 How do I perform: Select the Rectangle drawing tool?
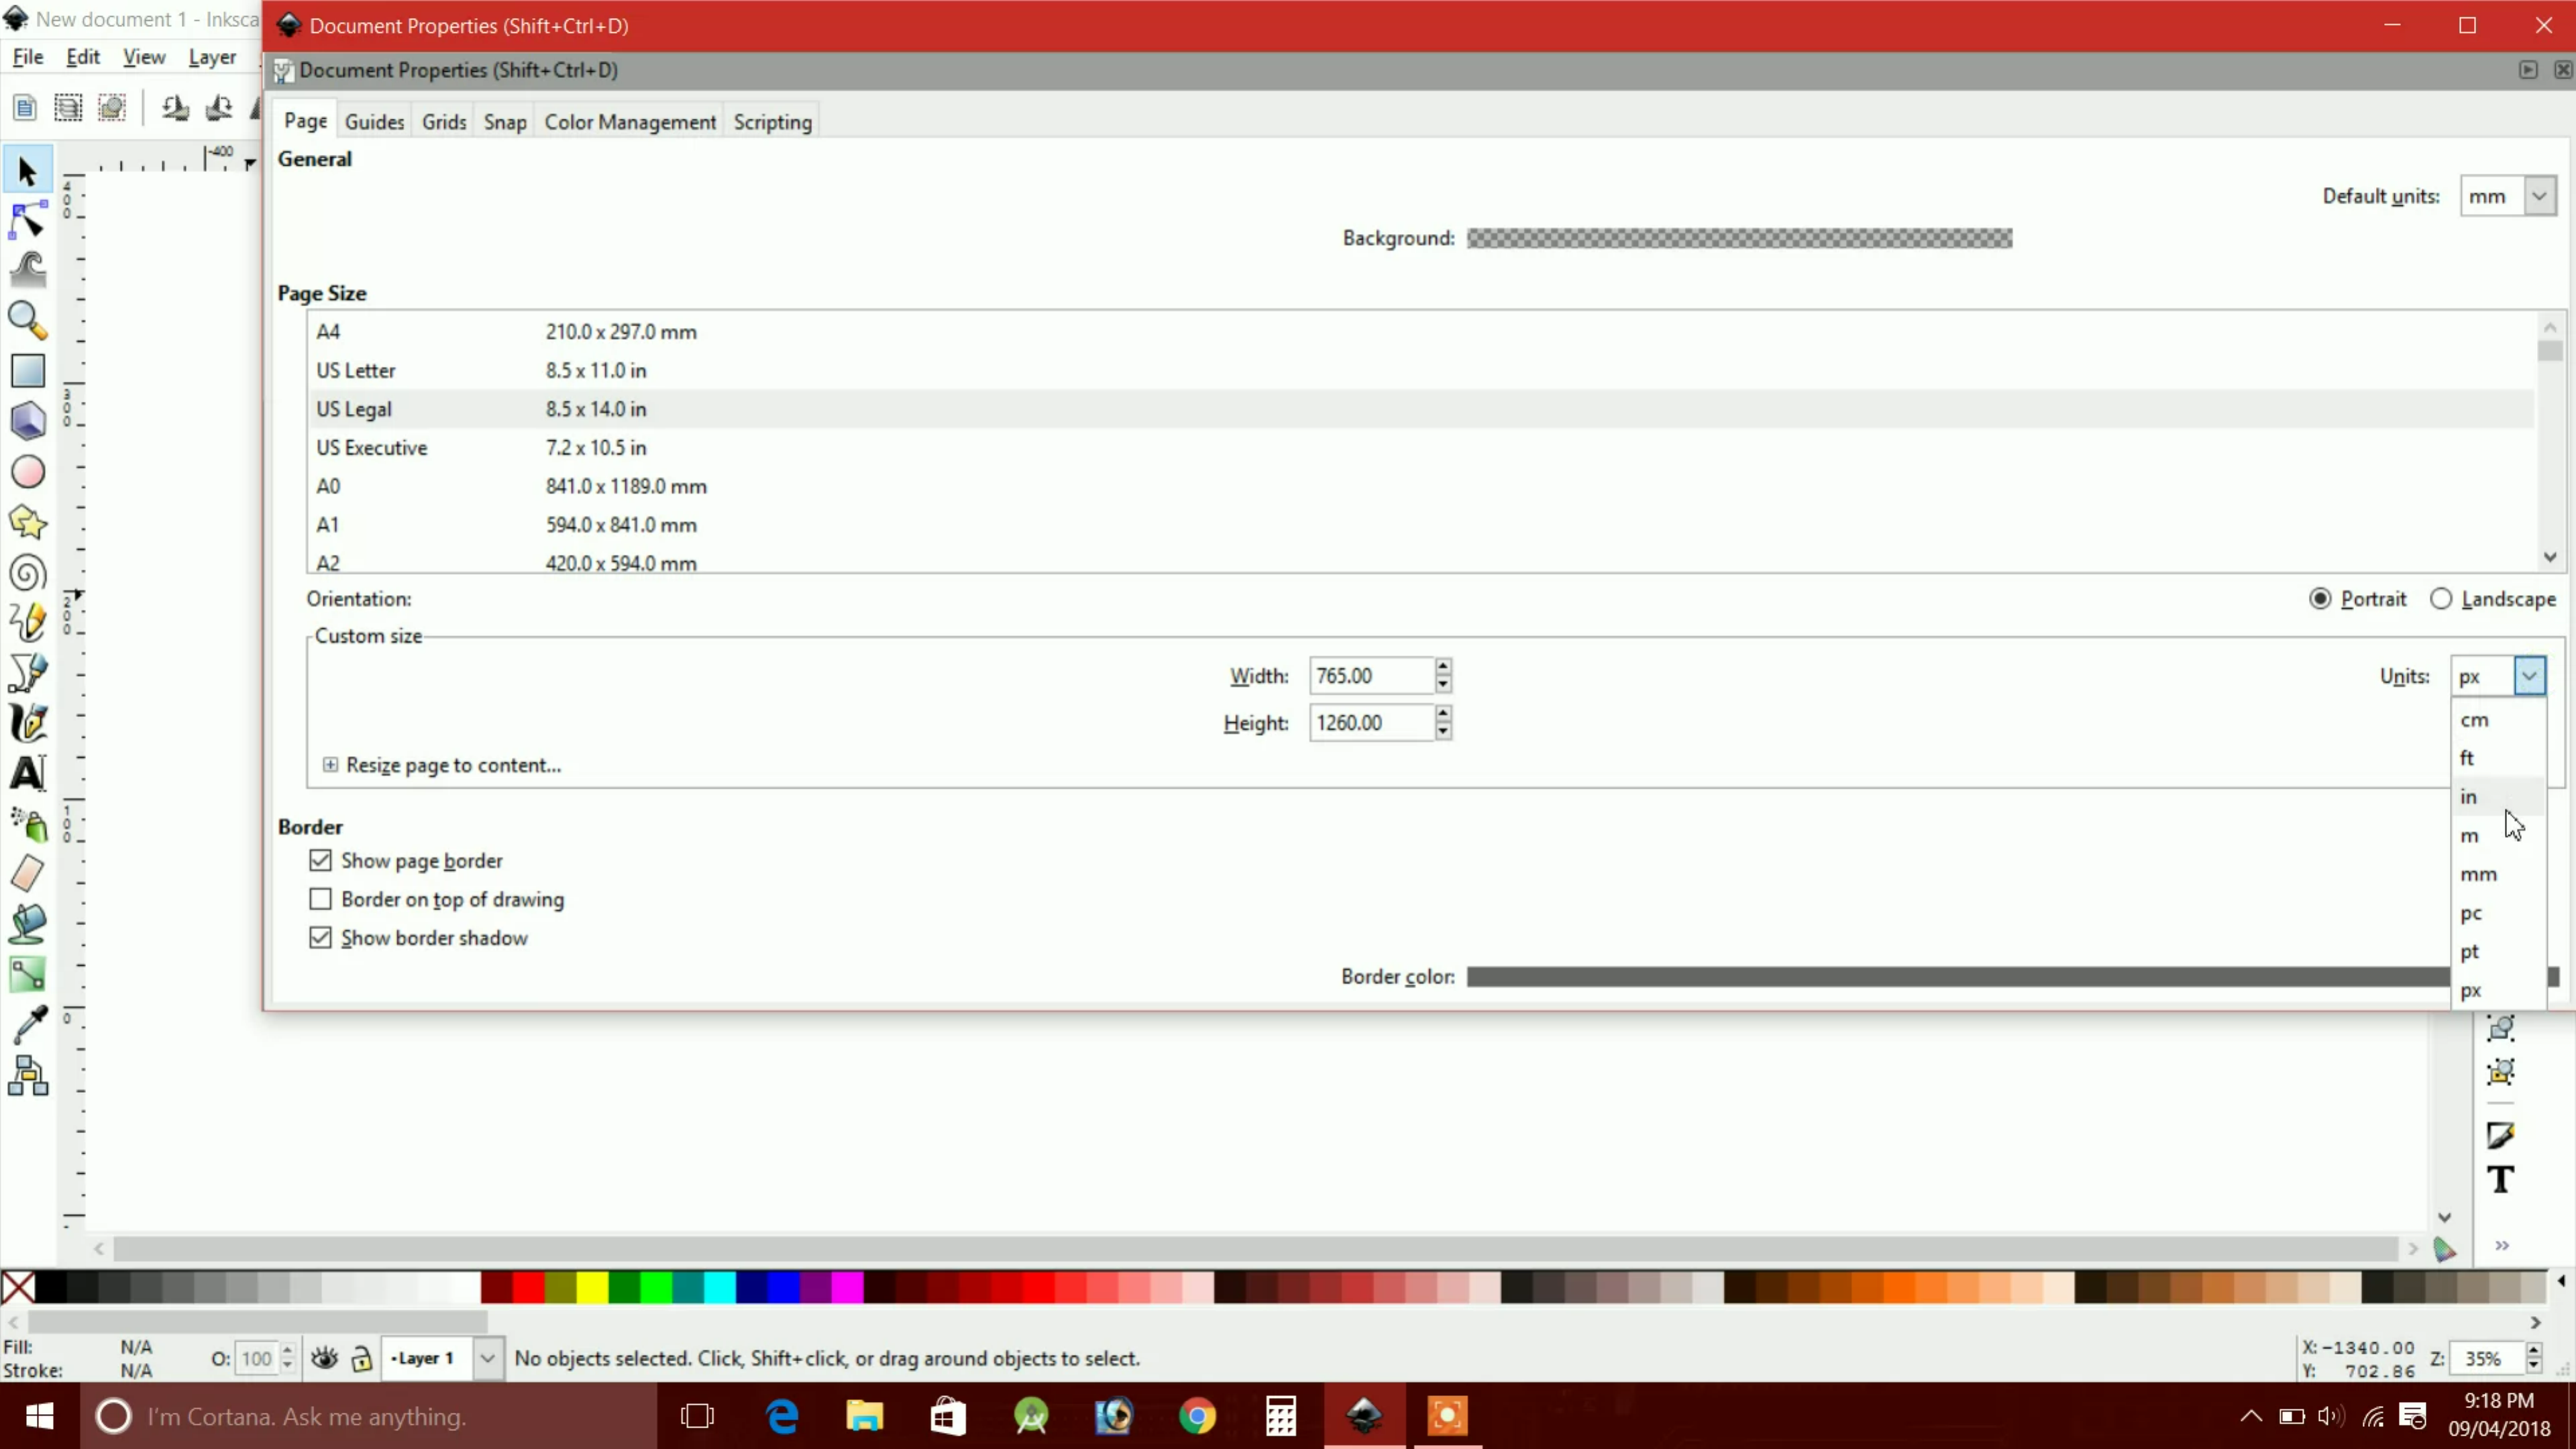point(27,371)
